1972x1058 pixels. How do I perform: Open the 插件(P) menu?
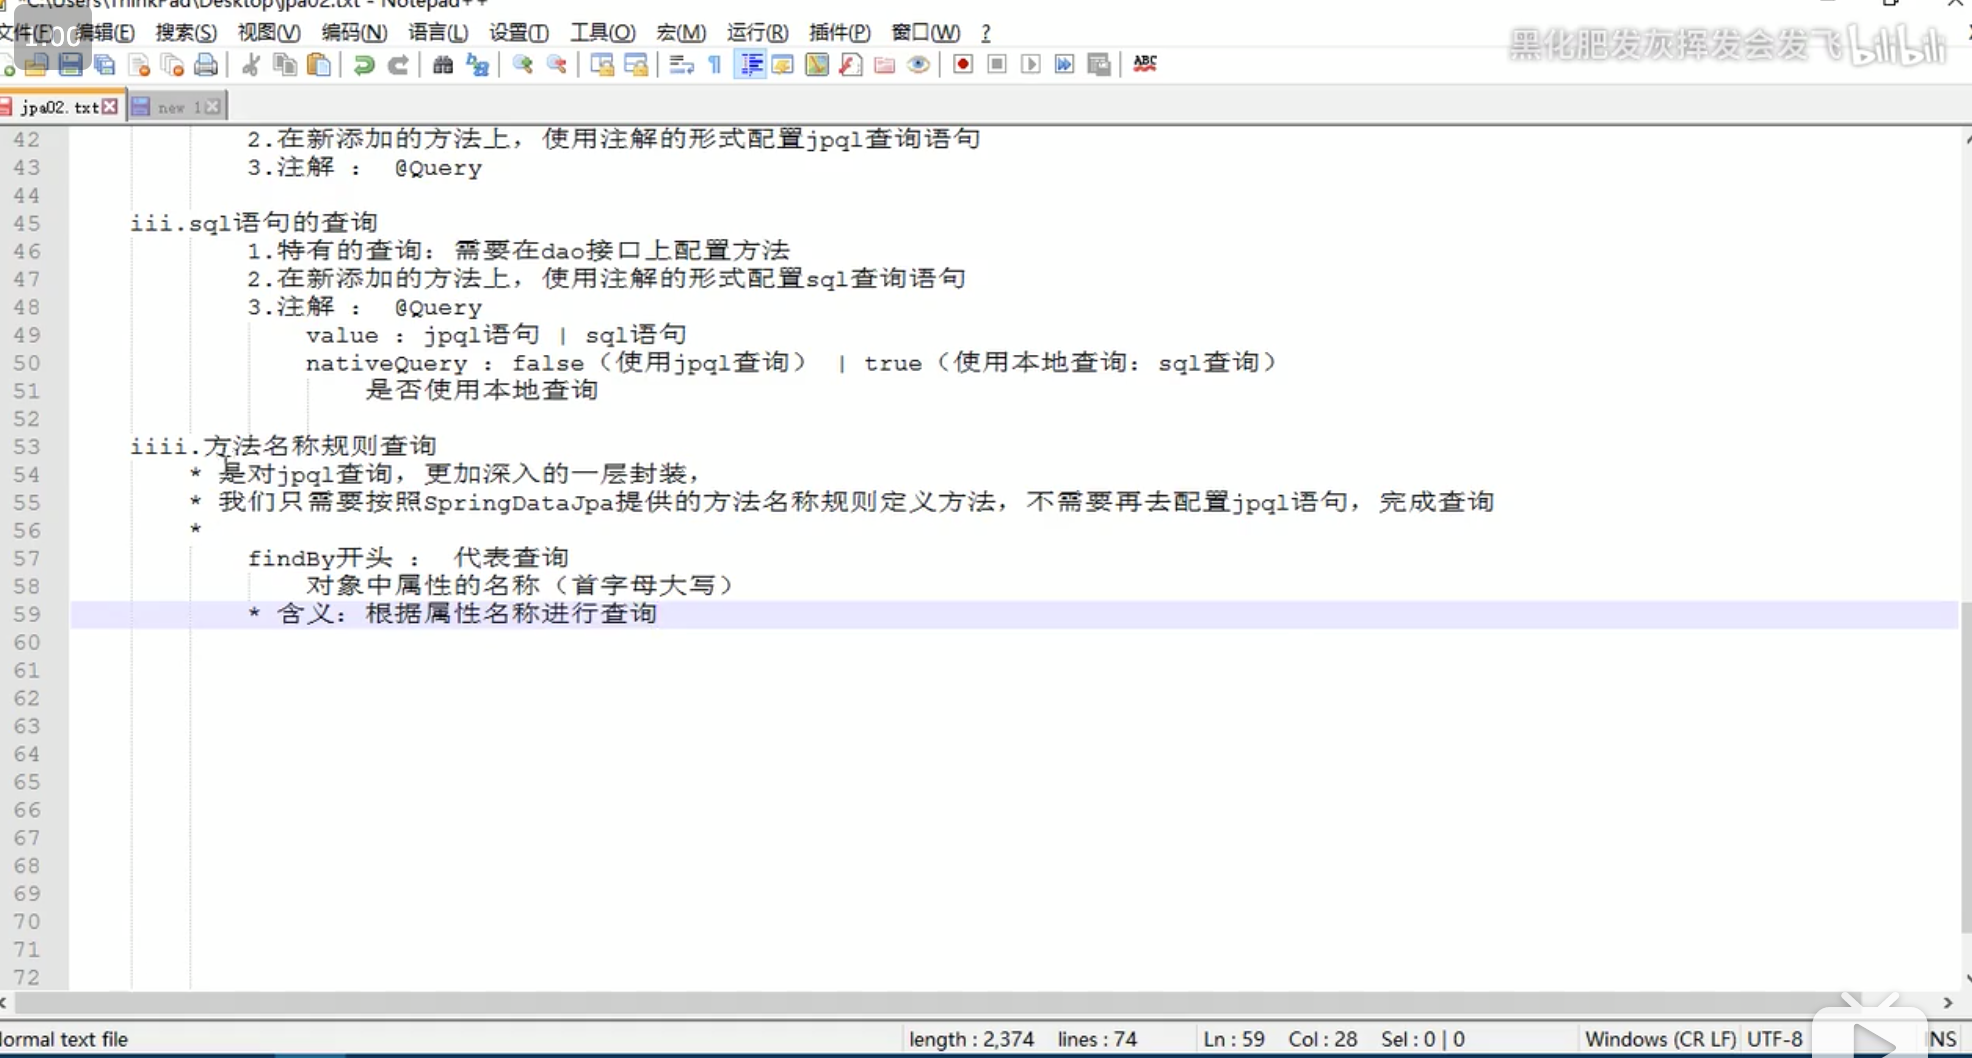click(840, 33)
